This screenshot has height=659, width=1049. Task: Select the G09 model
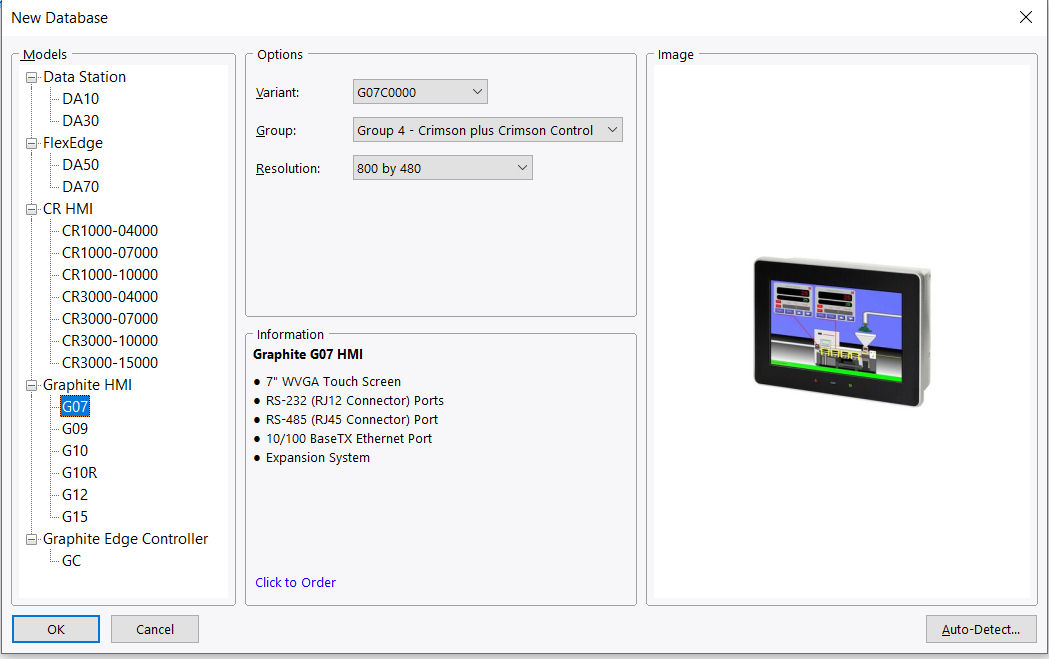75,429
